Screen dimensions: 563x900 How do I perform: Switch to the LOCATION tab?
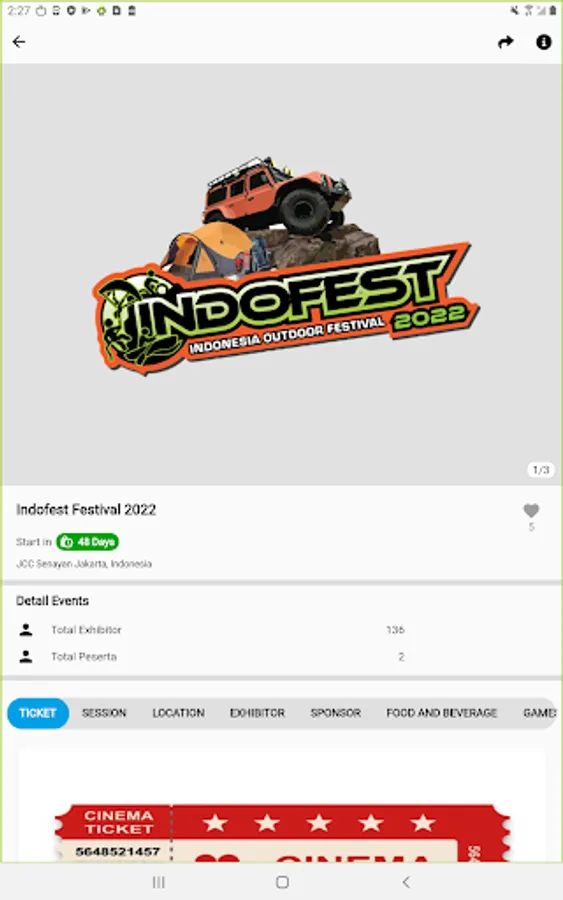pos(178,713)
